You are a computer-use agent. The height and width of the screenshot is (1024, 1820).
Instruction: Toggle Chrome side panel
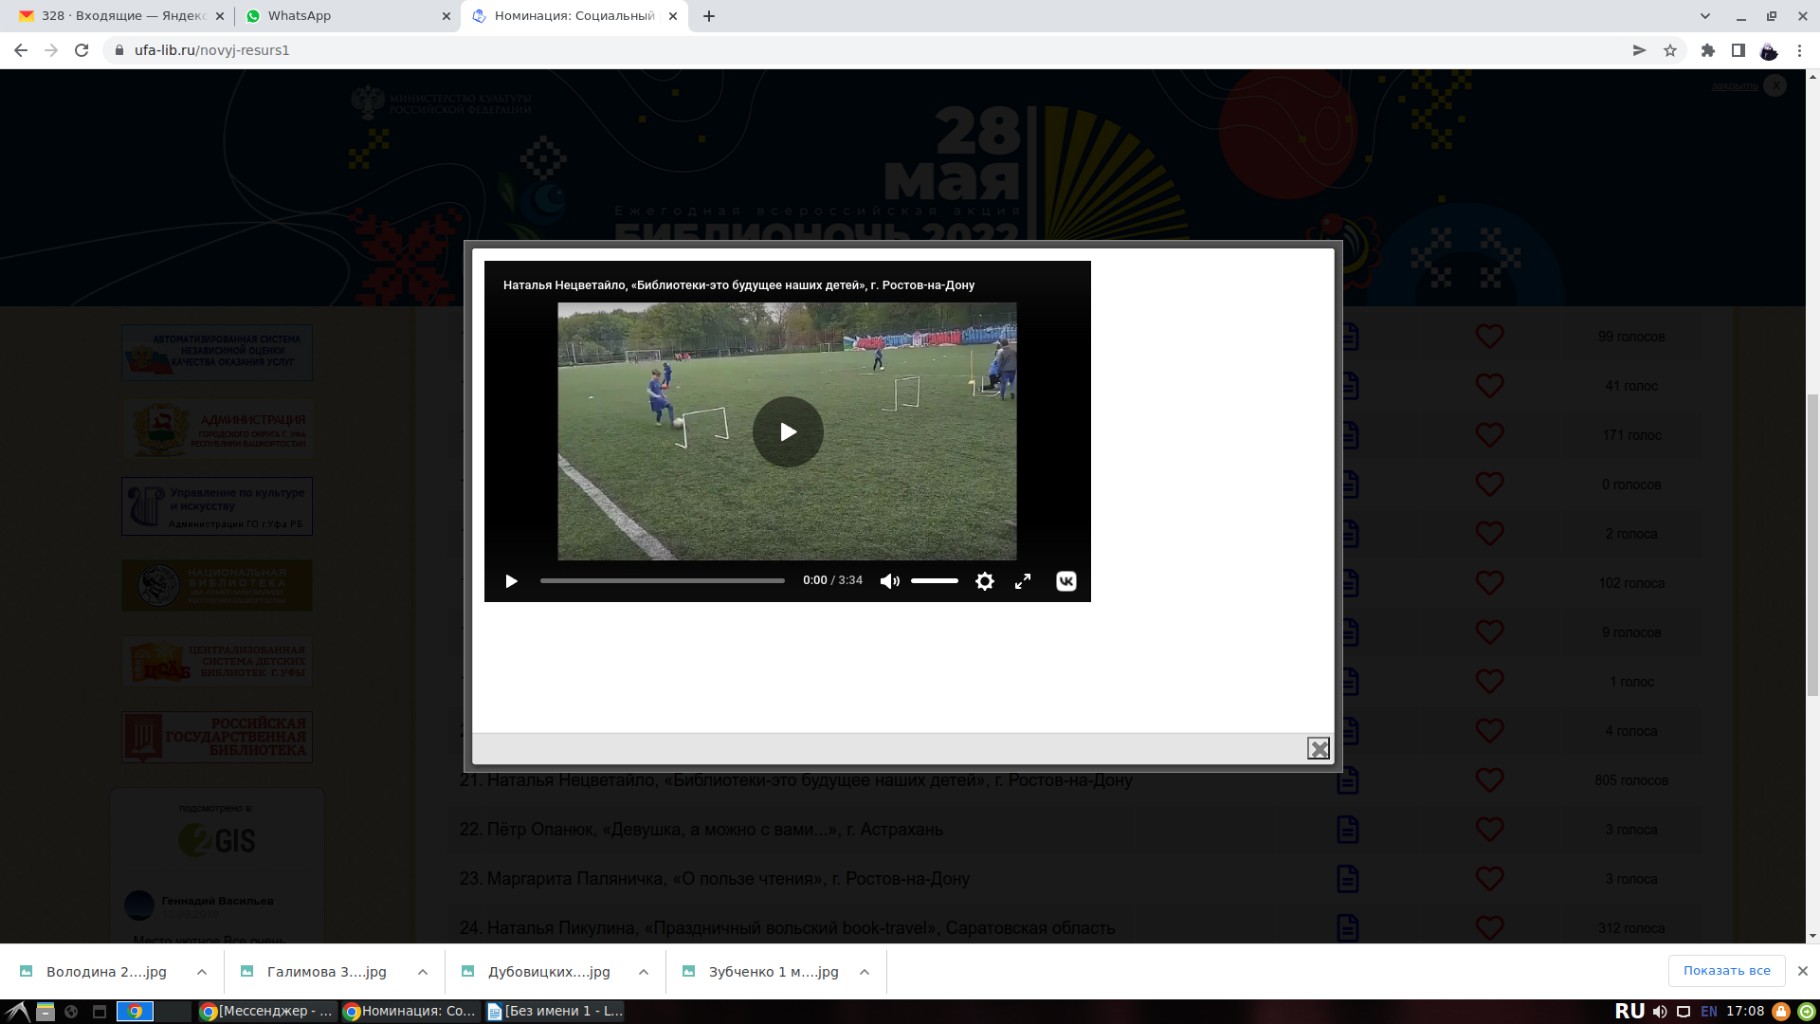[x=1738, y=50]
